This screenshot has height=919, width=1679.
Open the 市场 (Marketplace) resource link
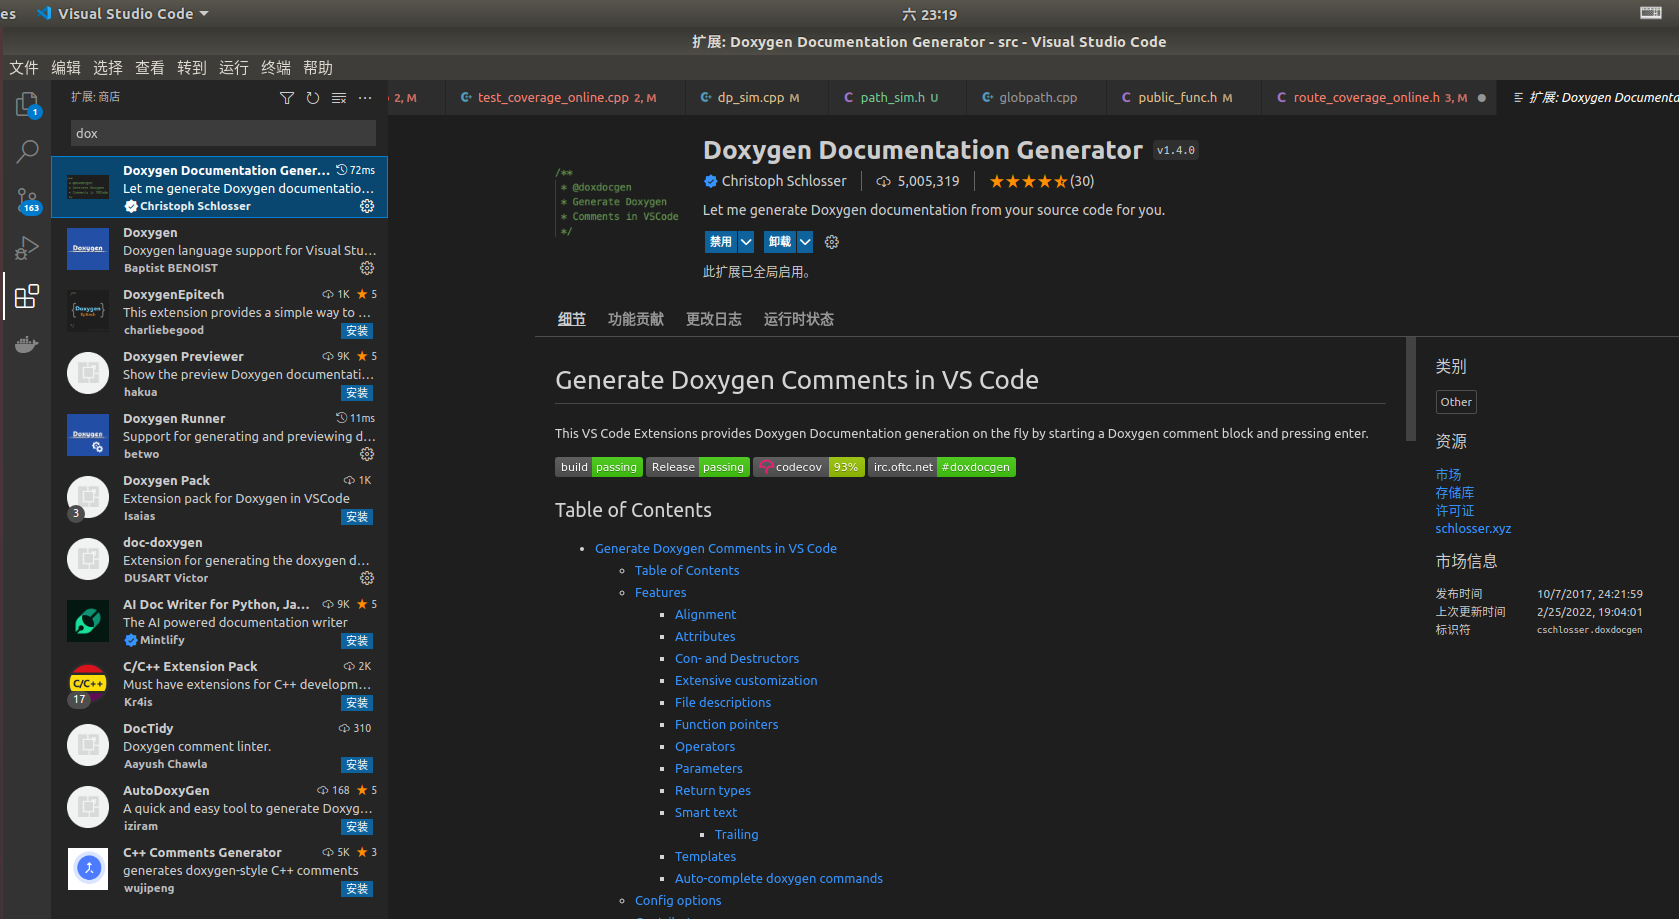(x=1448, y=475)
